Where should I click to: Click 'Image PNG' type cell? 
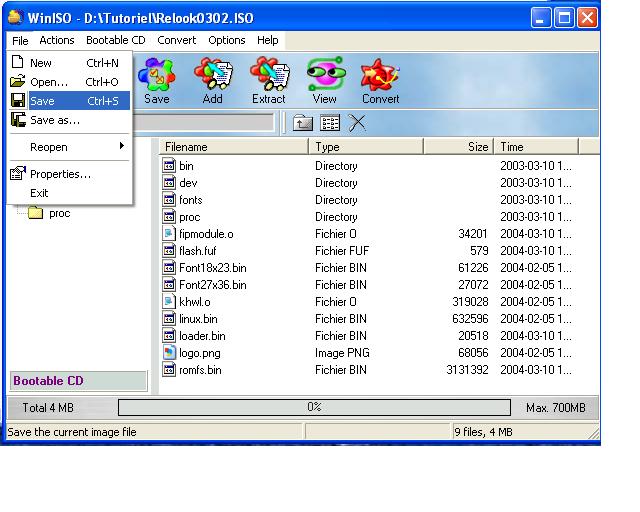coord(342,352)
